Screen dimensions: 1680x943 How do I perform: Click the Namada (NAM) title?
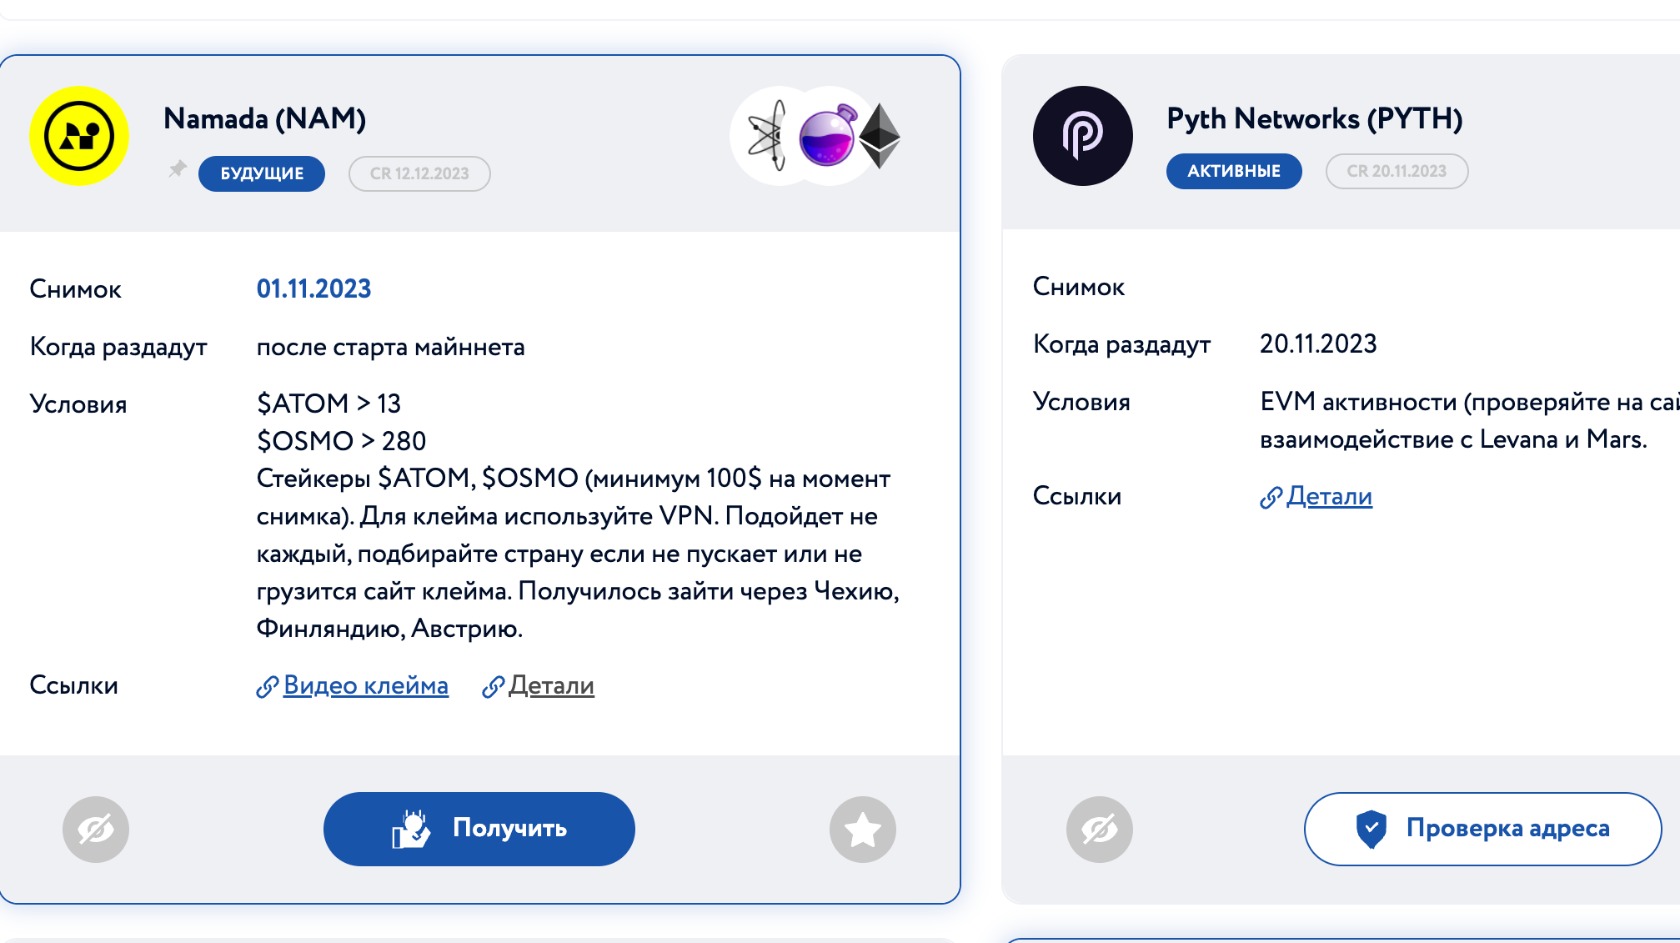pos(265,119)
